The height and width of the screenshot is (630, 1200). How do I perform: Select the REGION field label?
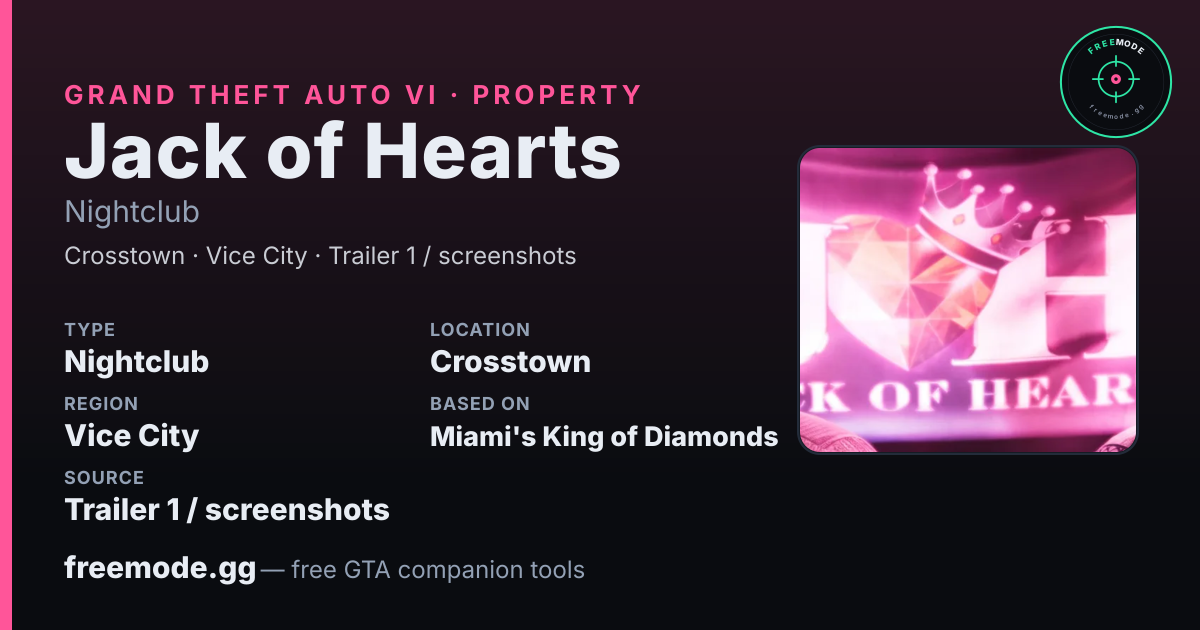[101, 404]
